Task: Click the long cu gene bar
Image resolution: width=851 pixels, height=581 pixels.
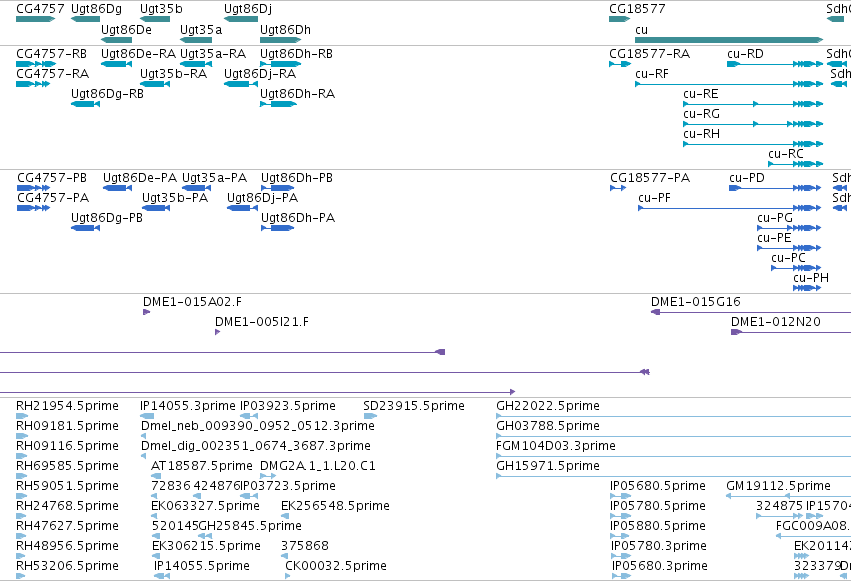Action: click(729, 40)
